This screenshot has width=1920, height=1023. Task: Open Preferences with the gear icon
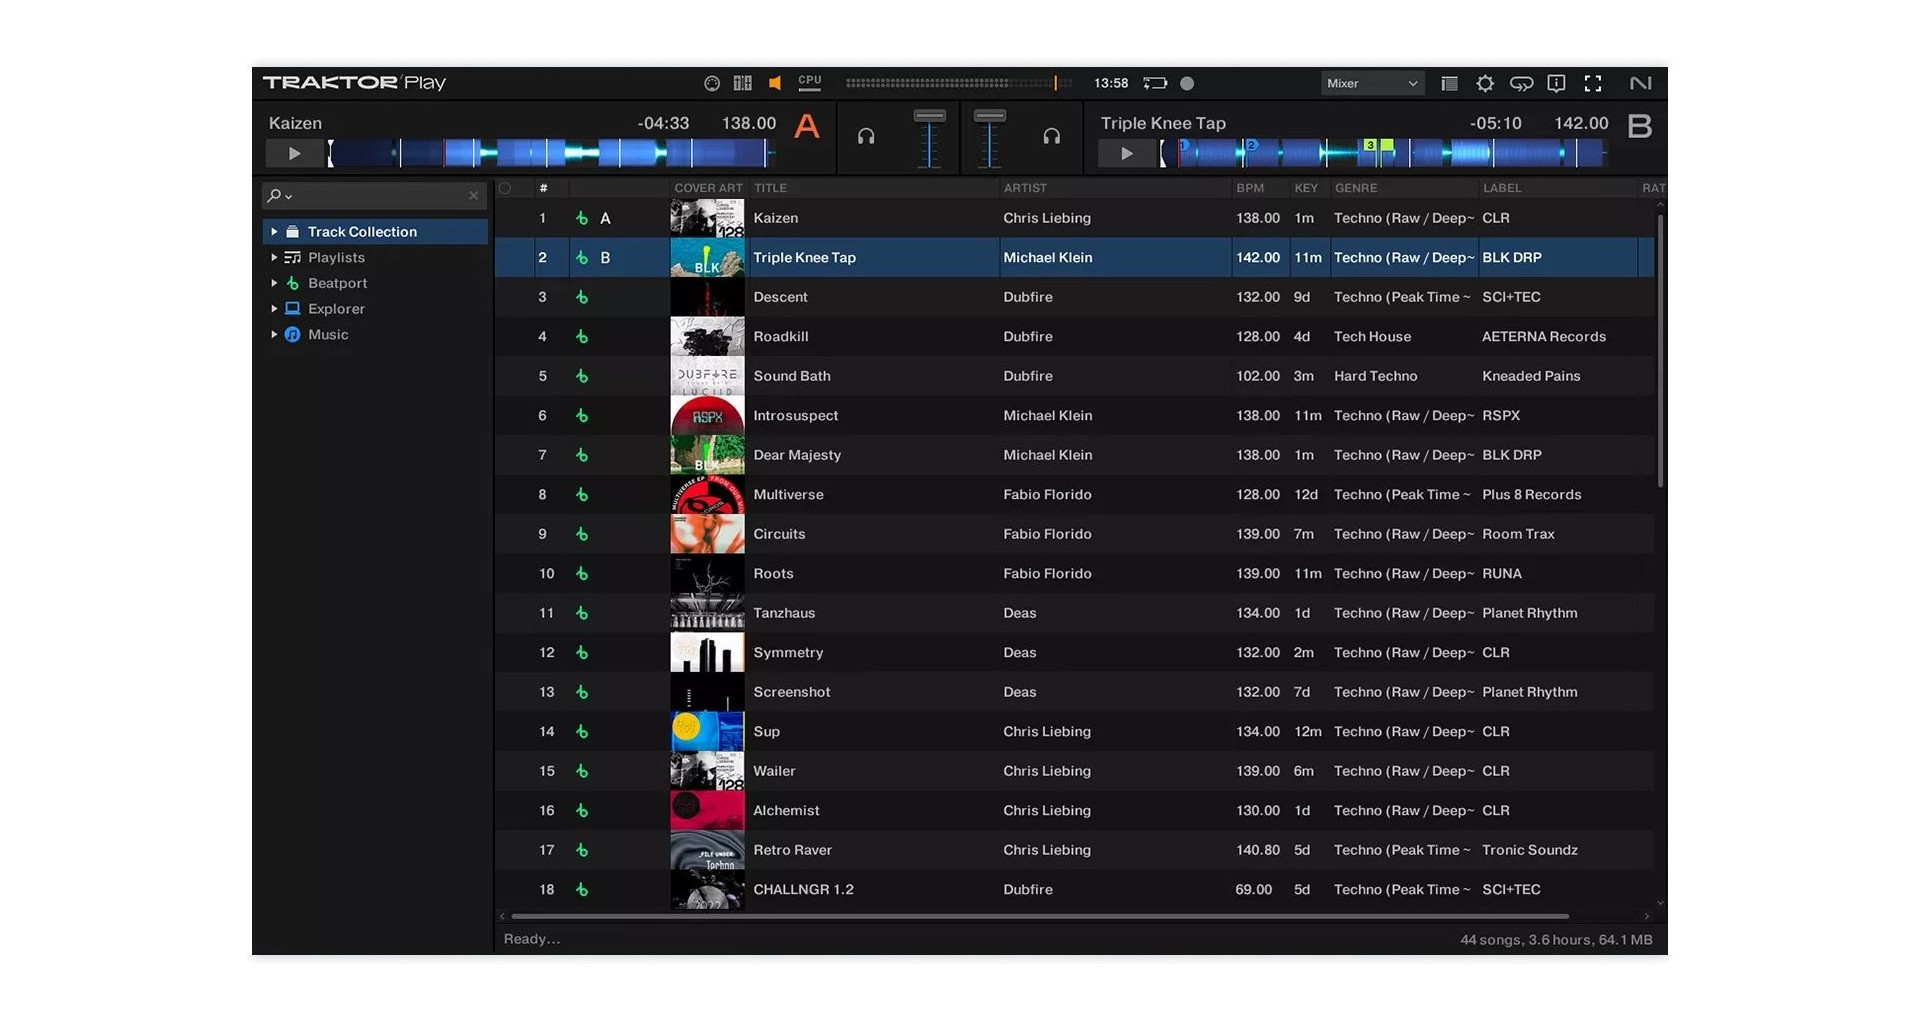1485,84
